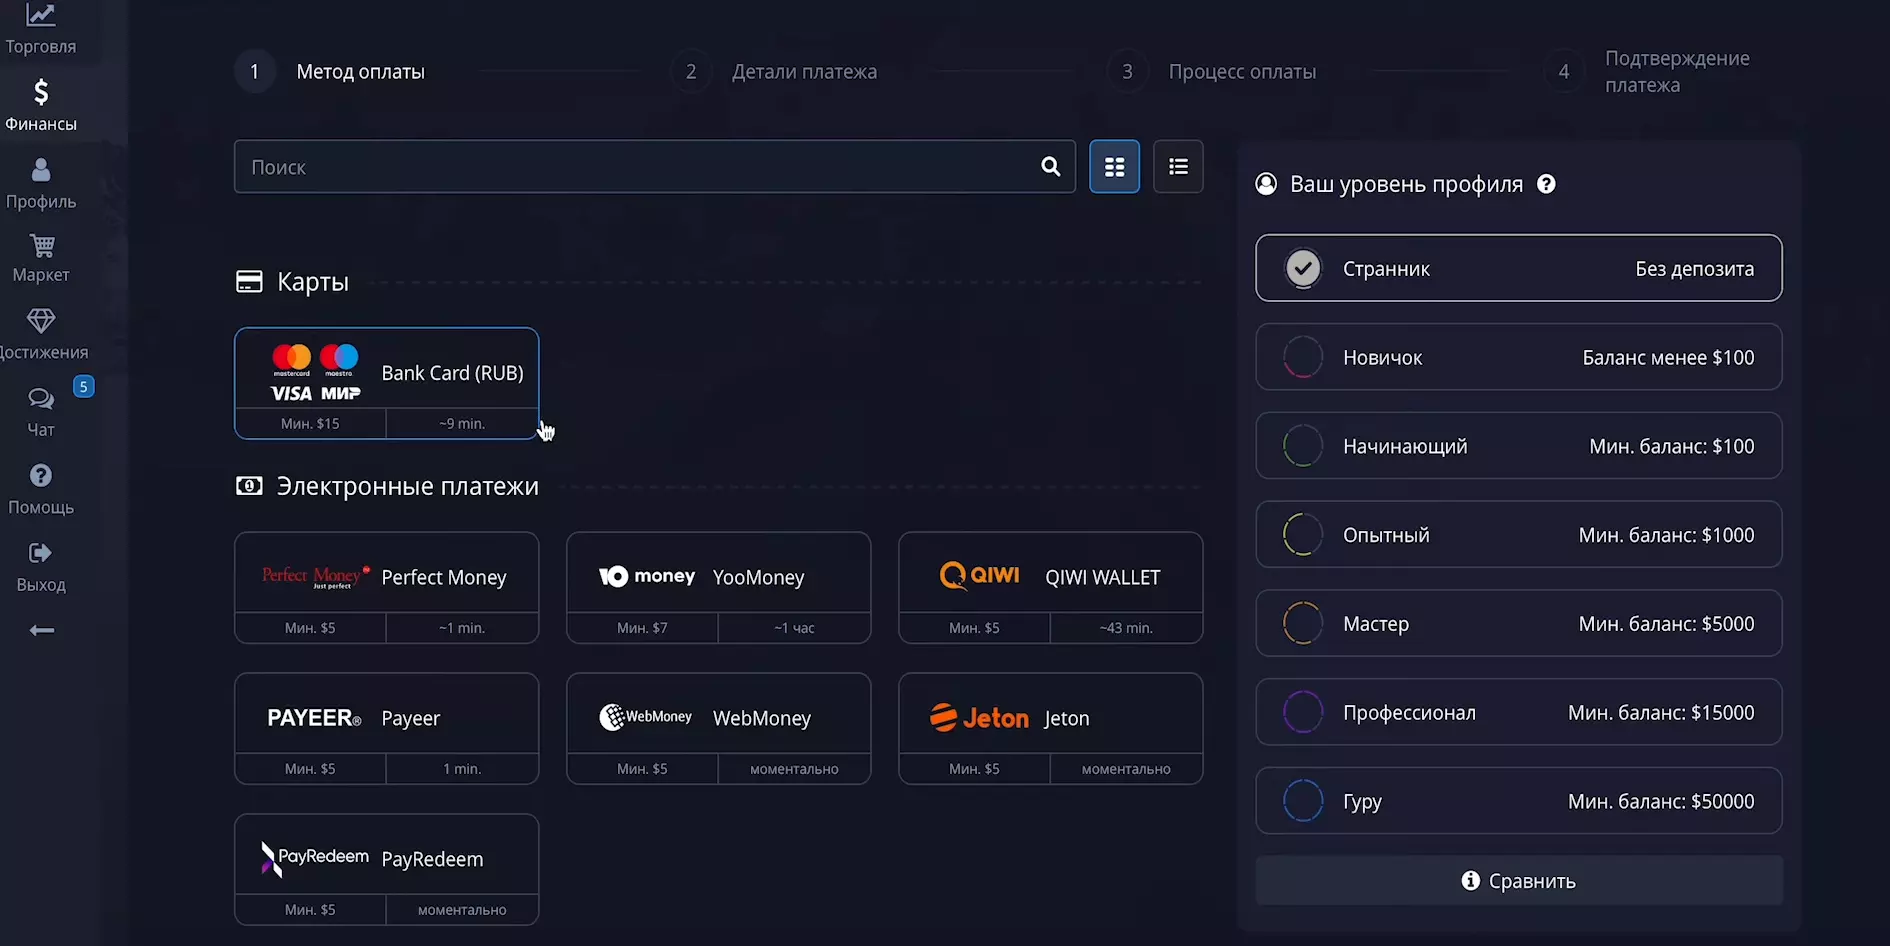
Task: Click the YooMoney logo
Action: coord(647,576)
